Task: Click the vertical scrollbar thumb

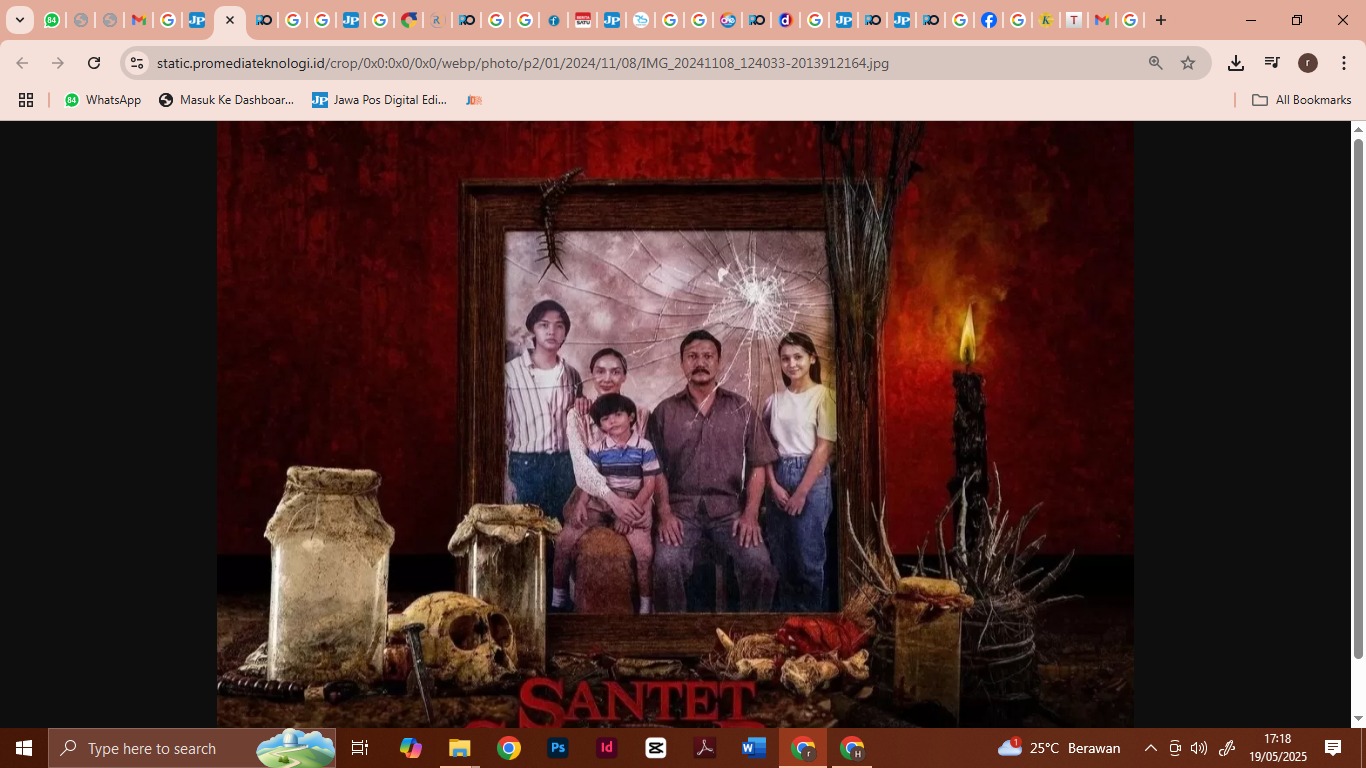Action: (1358, 398)
